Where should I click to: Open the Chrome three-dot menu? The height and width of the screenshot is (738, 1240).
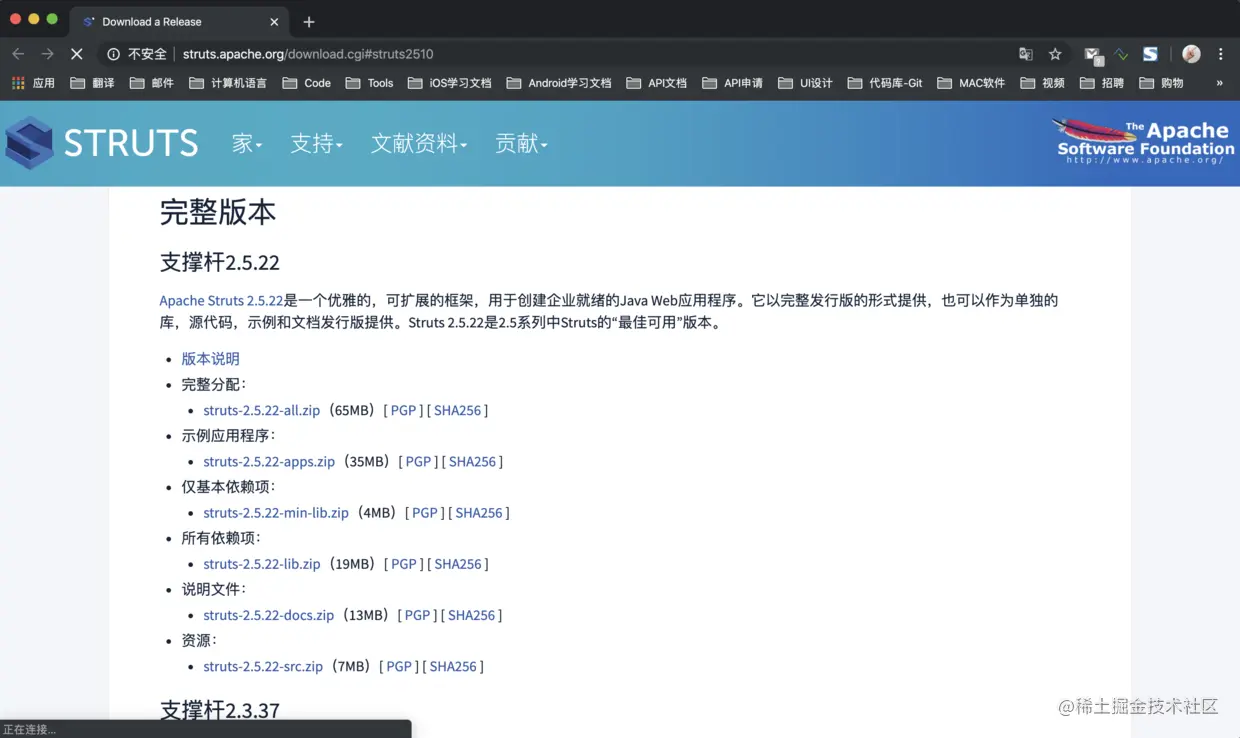click(1221, 54)
